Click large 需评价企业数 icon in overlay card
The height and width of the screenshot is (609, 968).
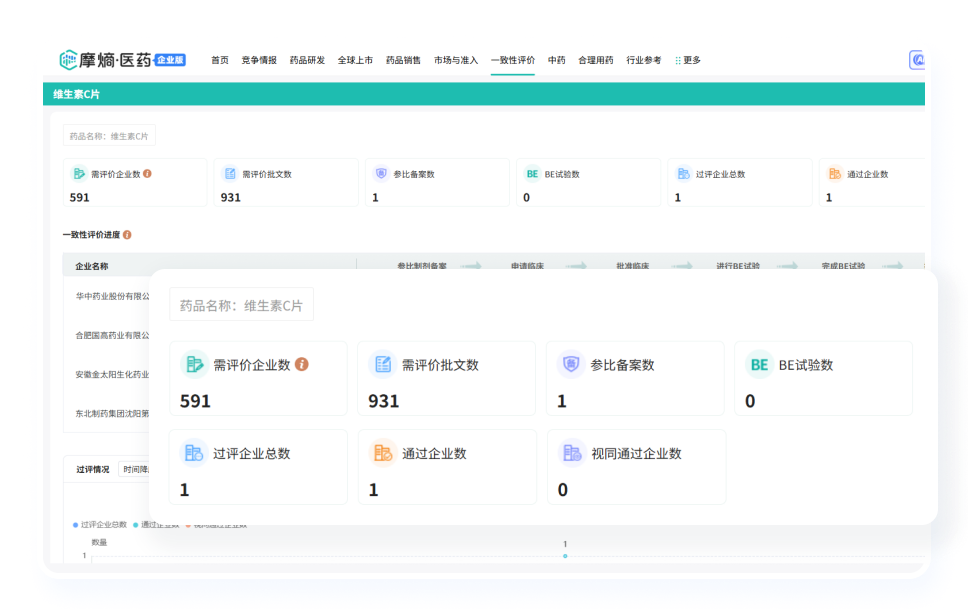pos(194,364)
